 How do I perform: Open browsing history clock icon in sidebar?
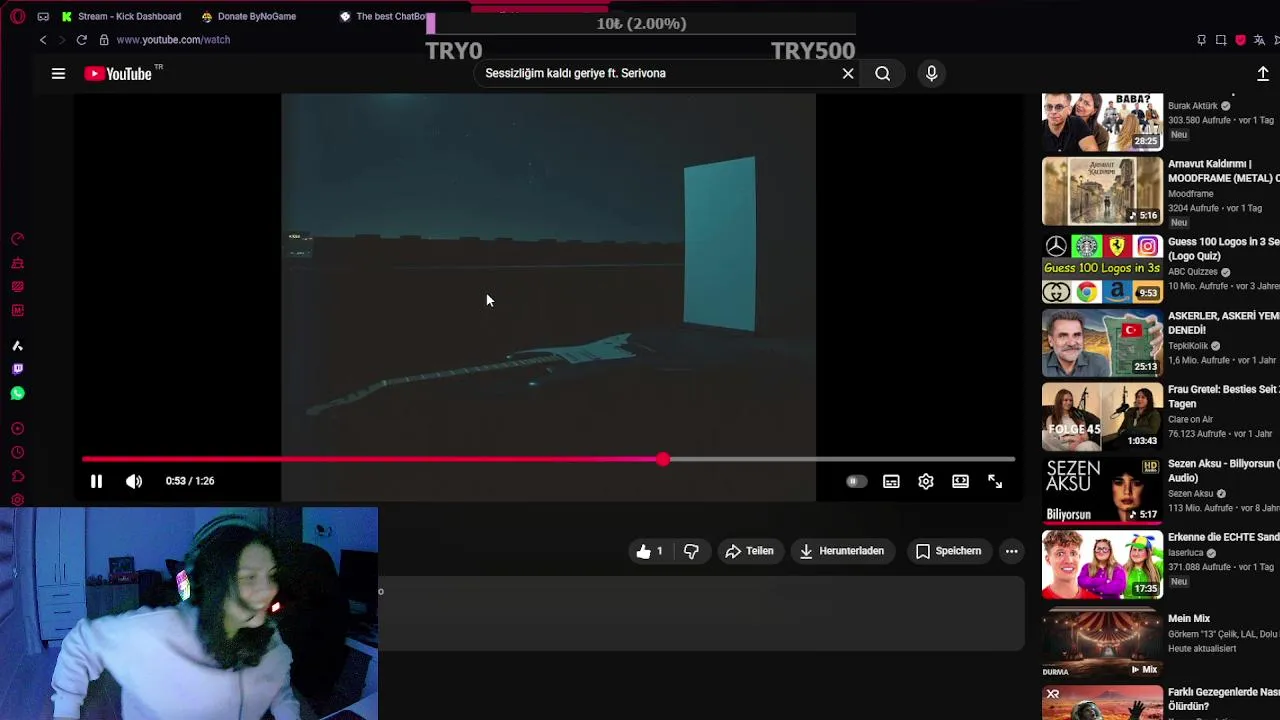pyautogui.click(x=17, y=453)
